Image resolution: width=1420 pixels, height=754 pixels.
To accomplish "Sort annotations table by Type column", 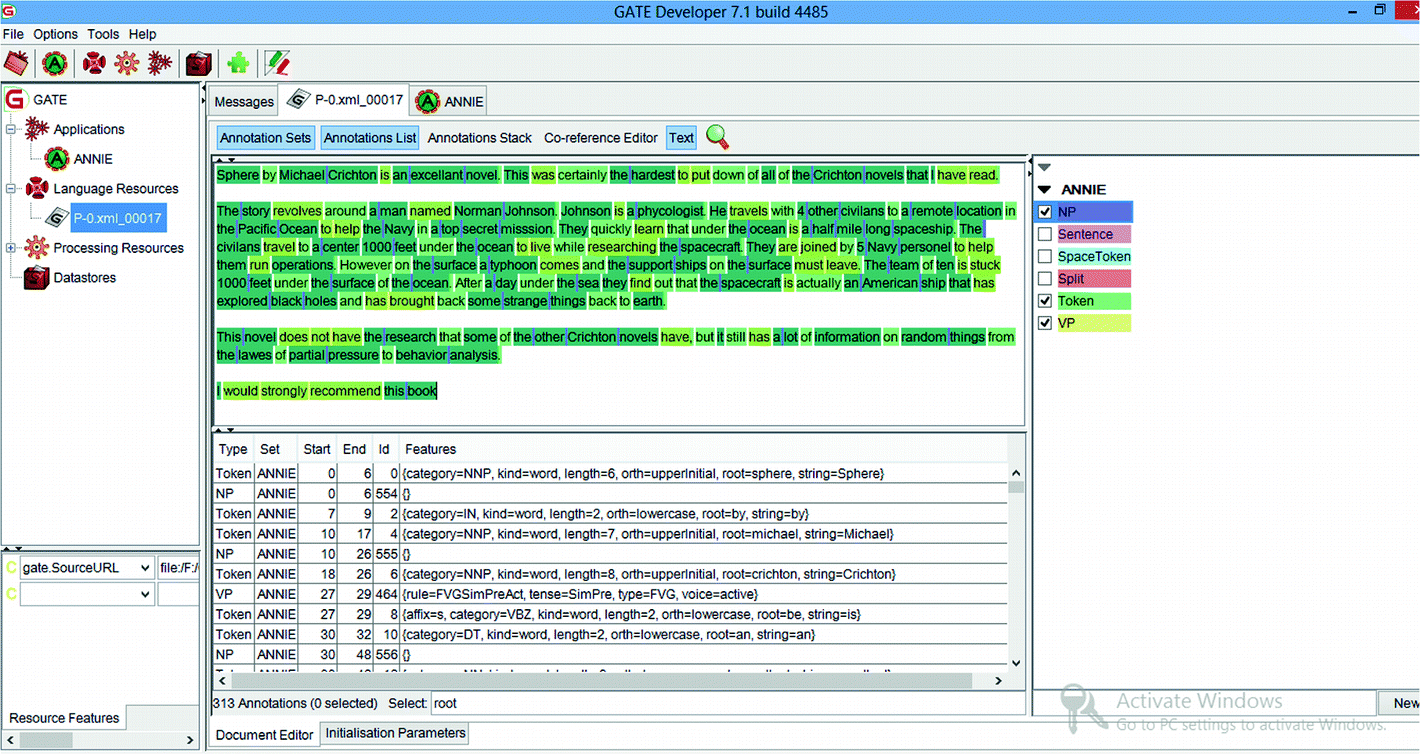I will tap(233, 449).
